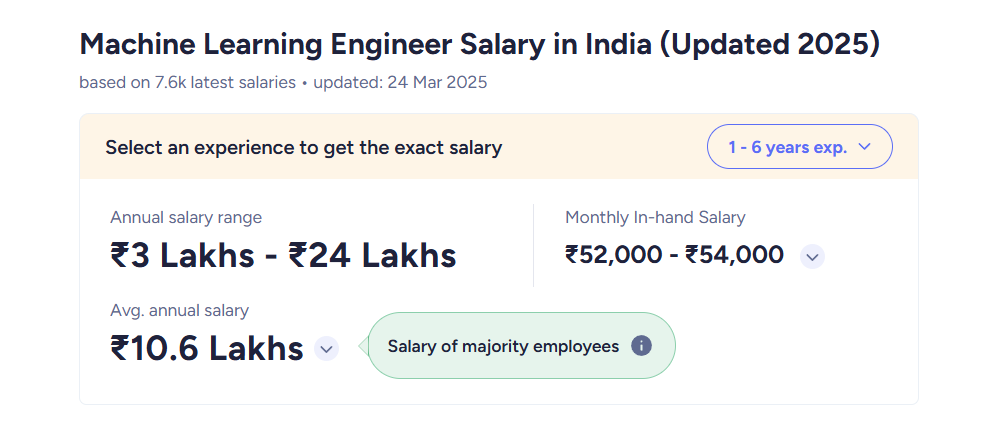Expand the monthly in-hand salary chevron
The image size is (1000, 438).
tap(812, 257)
